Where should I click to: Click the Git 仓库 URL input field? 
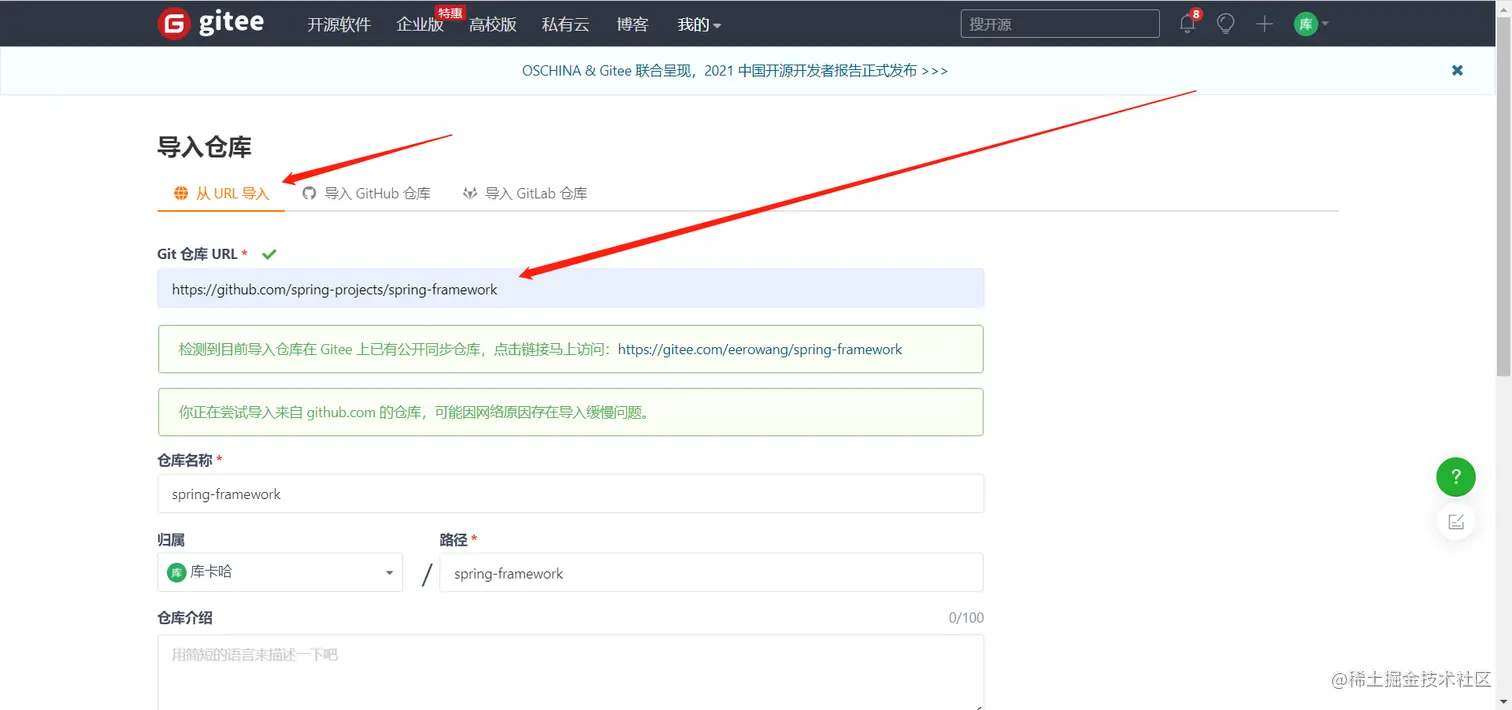tap(571, 289)
